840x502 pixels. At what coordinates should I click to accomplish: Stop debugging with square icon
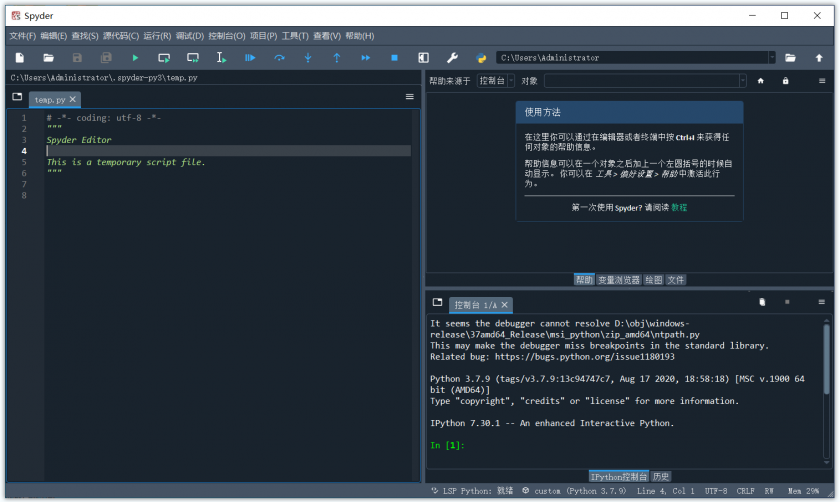[x=394, y=57]
